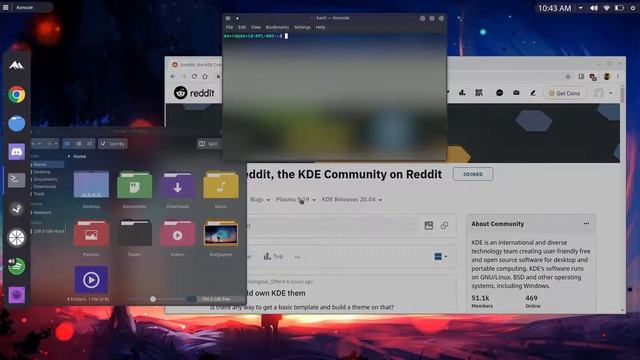Expand KDE Releases 20.04 dropdown
This screenshot has height=360, width=640.
pos(352,200)
